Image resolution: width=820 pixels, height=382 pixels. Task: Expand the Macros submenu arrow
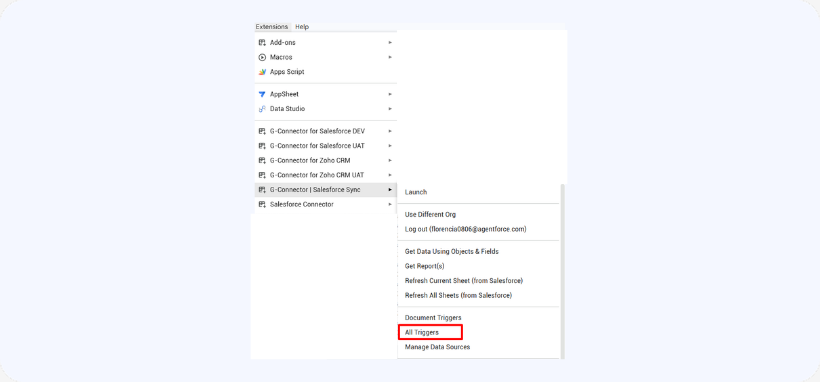(x=390, y=57)
